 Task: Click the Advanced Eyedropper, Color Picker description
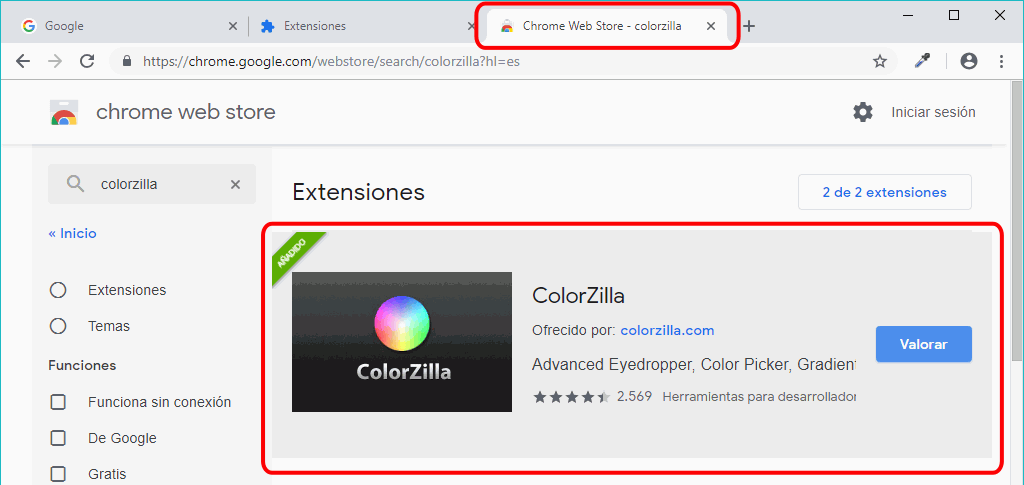tap(694, 365)
